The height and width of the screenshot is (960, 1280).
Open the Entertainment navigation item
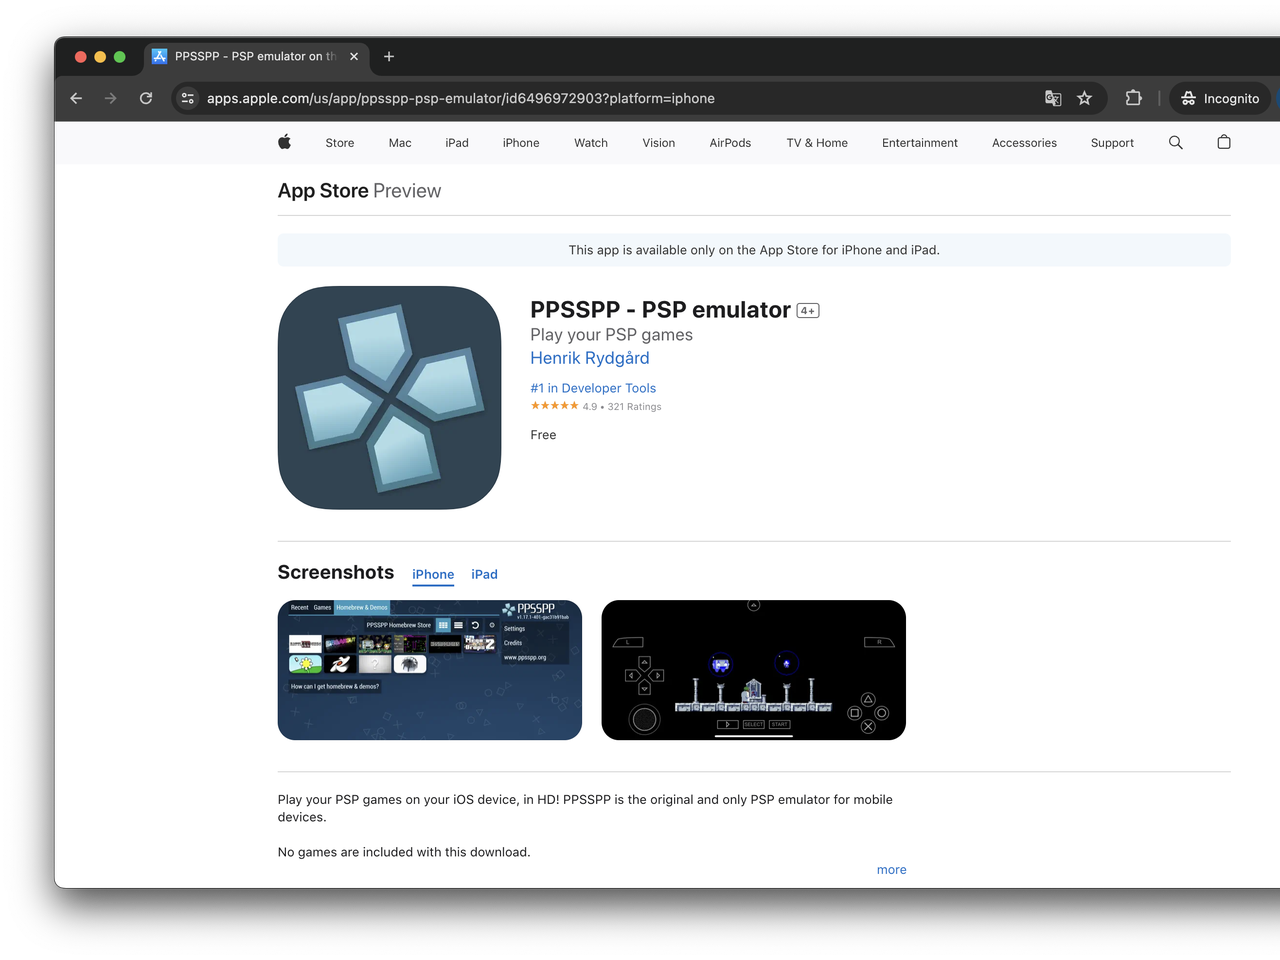920,143
